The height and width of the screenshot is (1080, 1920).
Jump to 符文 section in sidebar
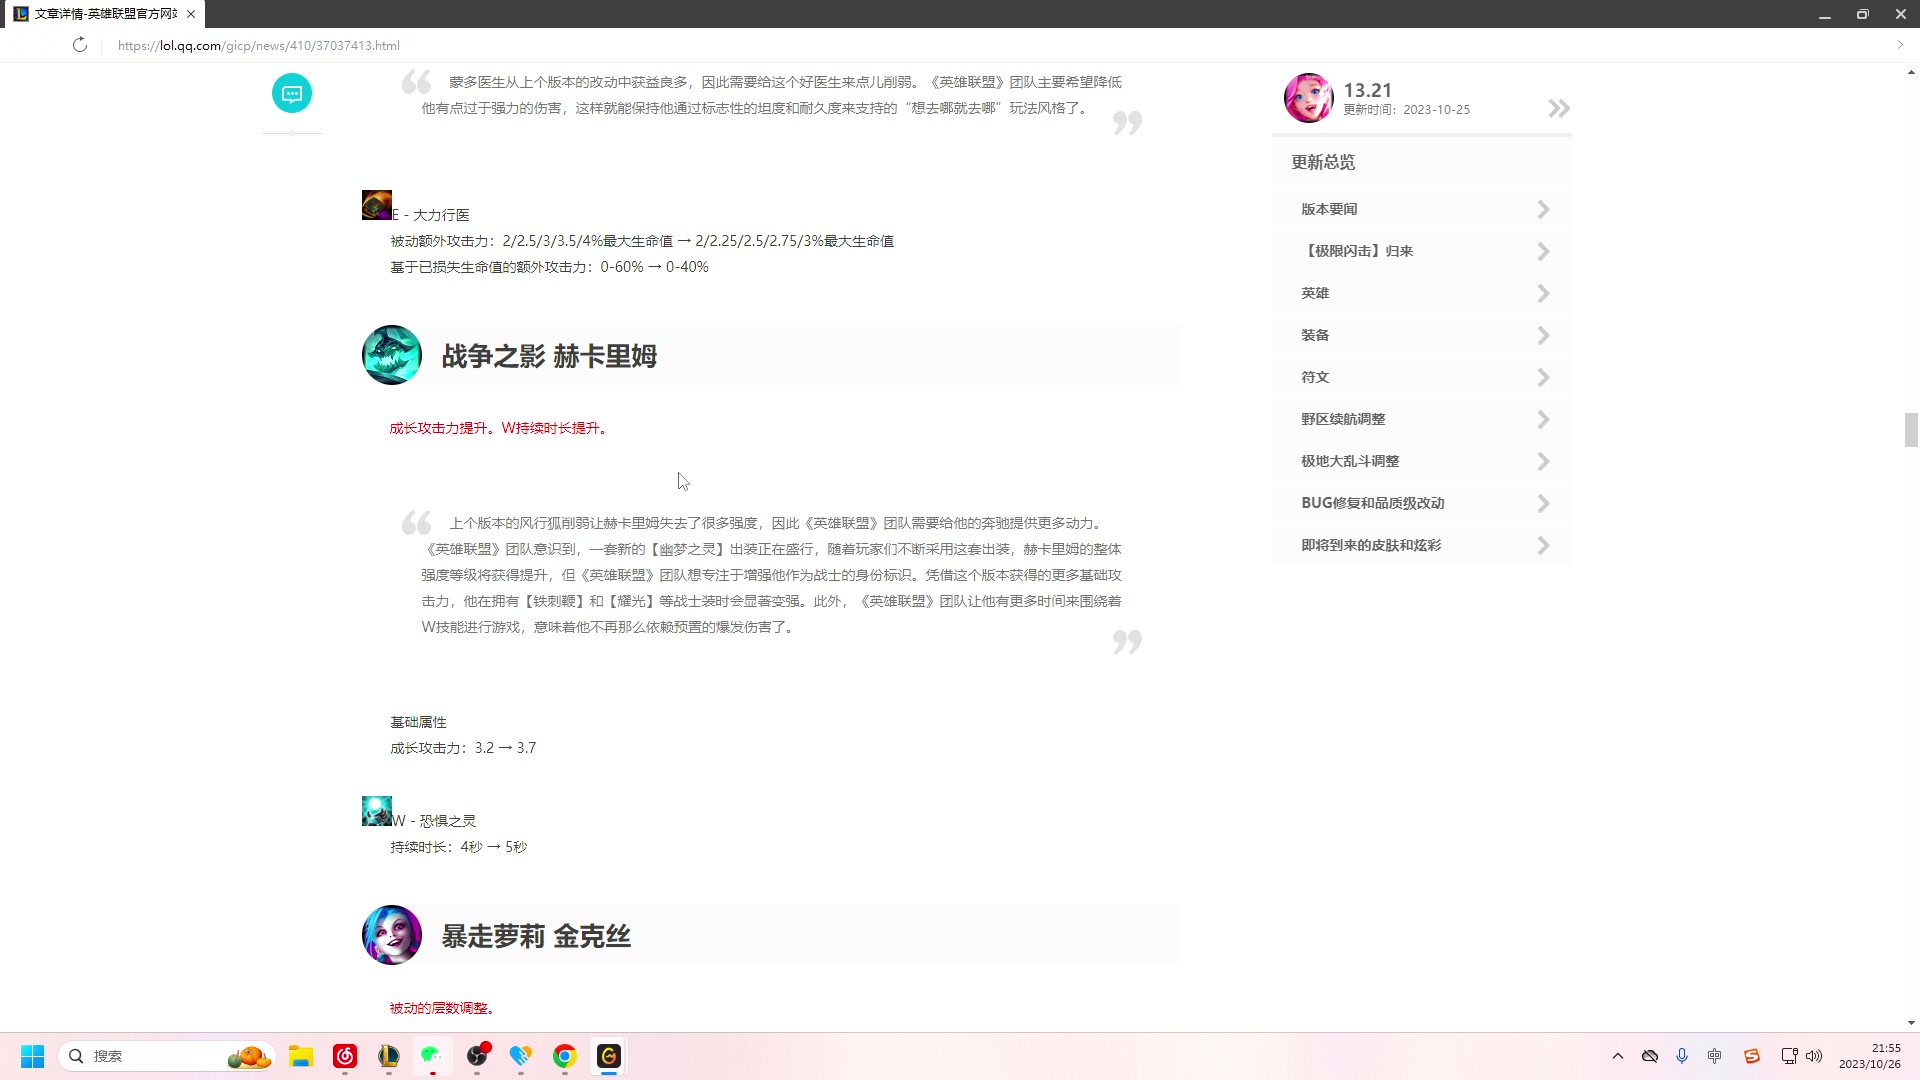tap(1422, 377)
